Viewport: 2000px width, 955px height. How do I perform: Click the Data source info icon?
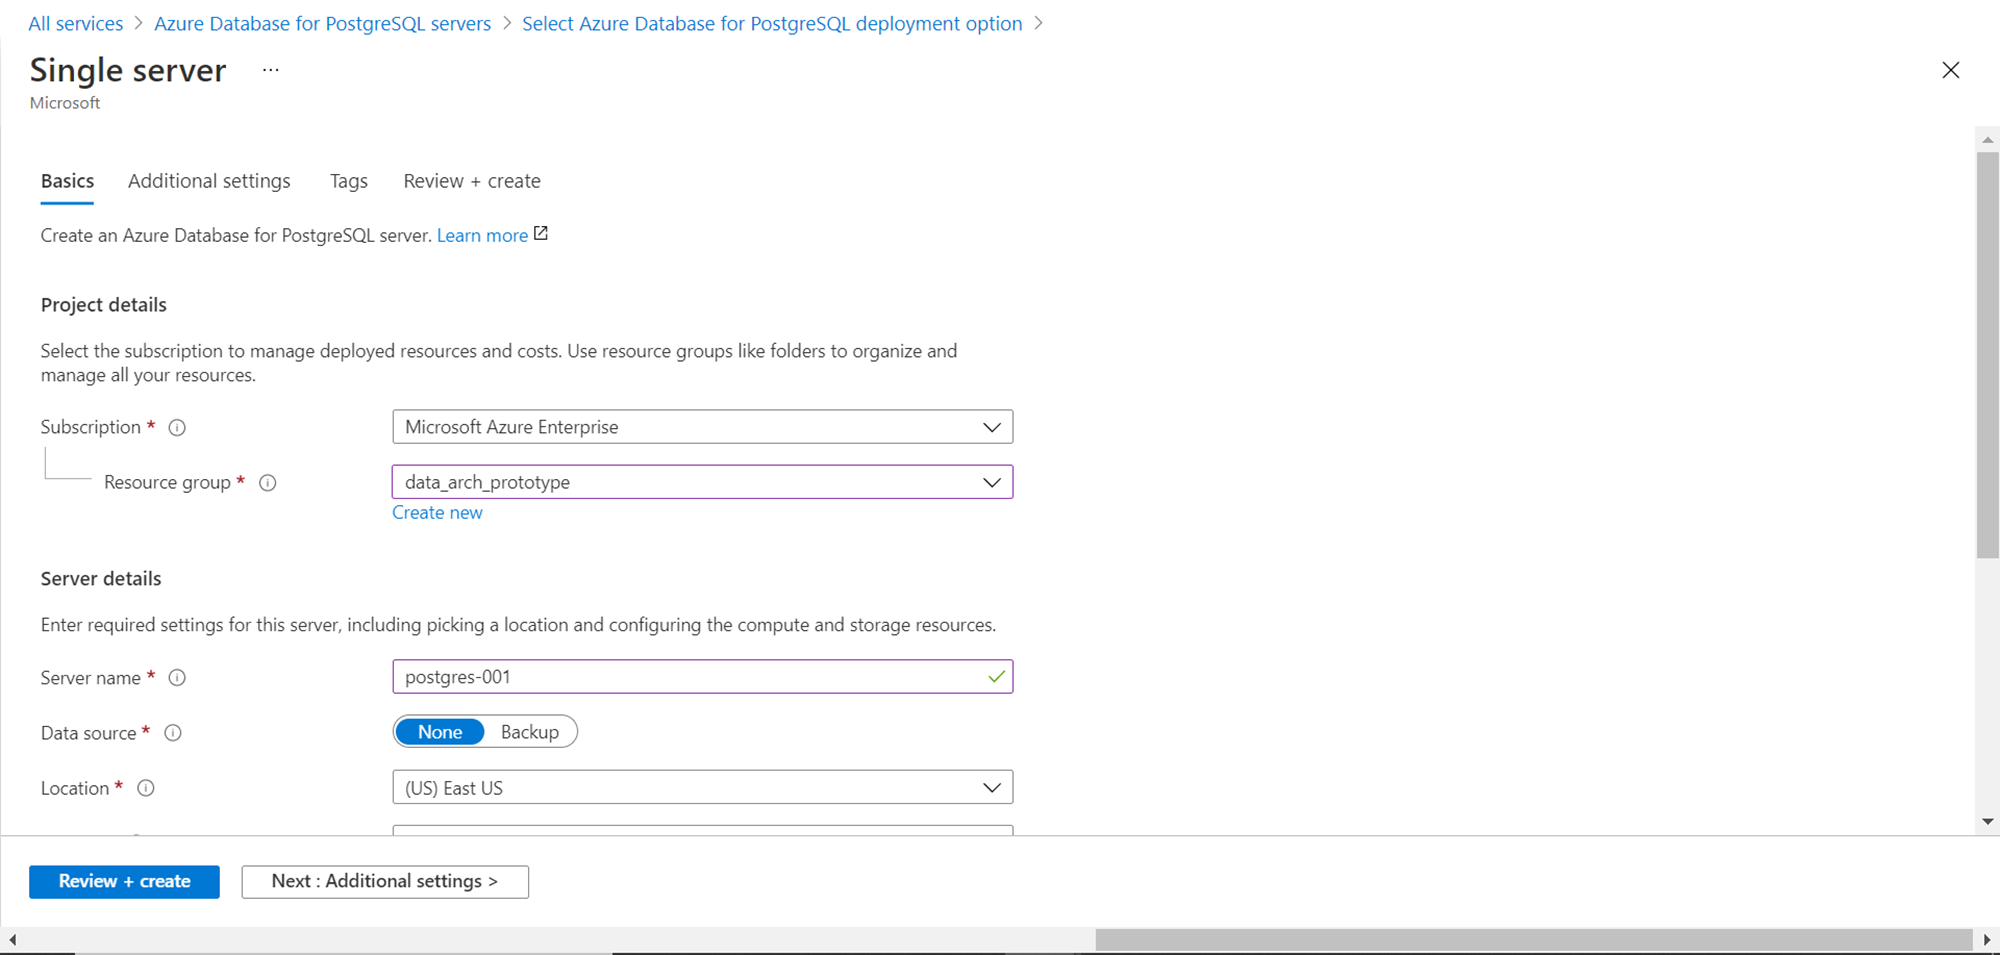173,733
